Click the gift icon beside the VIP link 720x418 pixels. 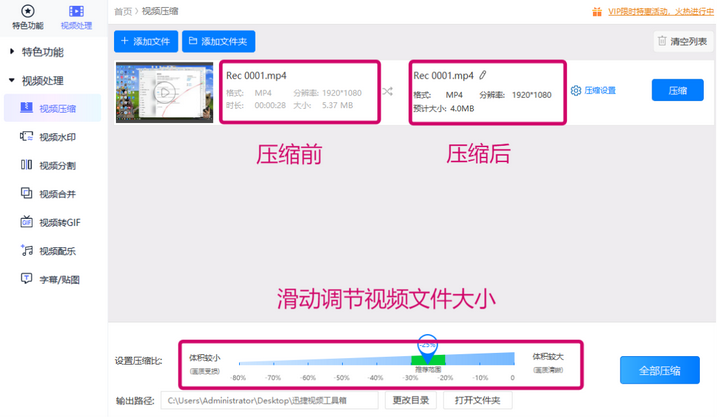pos(597,11)
